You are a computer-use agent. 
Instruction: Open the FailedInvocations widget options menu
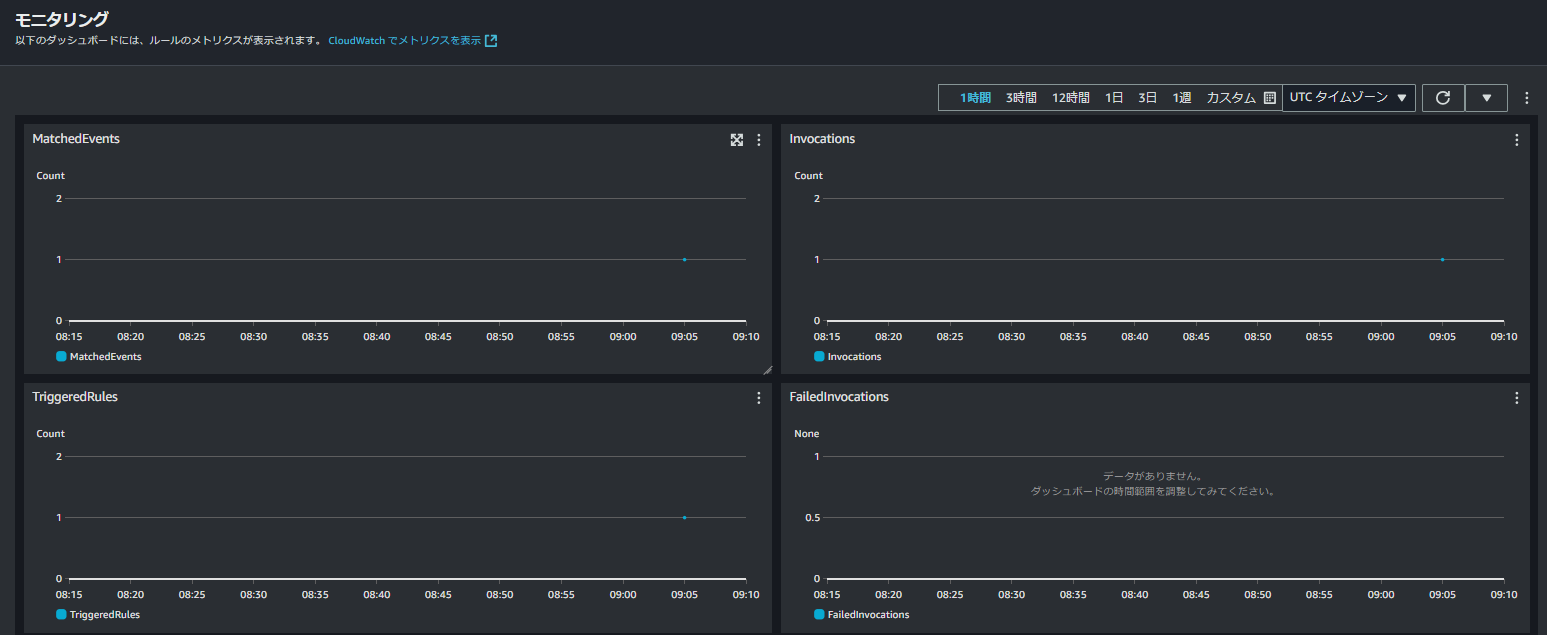(1516, 397)
